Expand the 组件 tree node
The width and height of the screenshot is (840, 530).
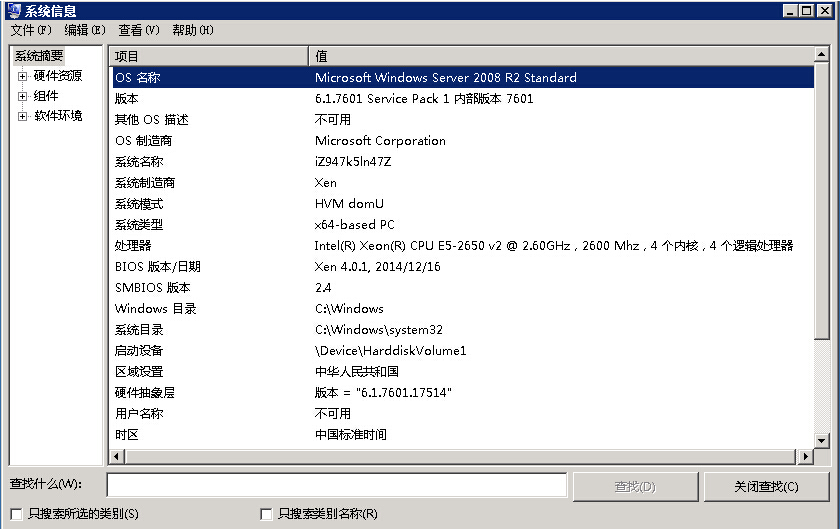click(22, 96)
